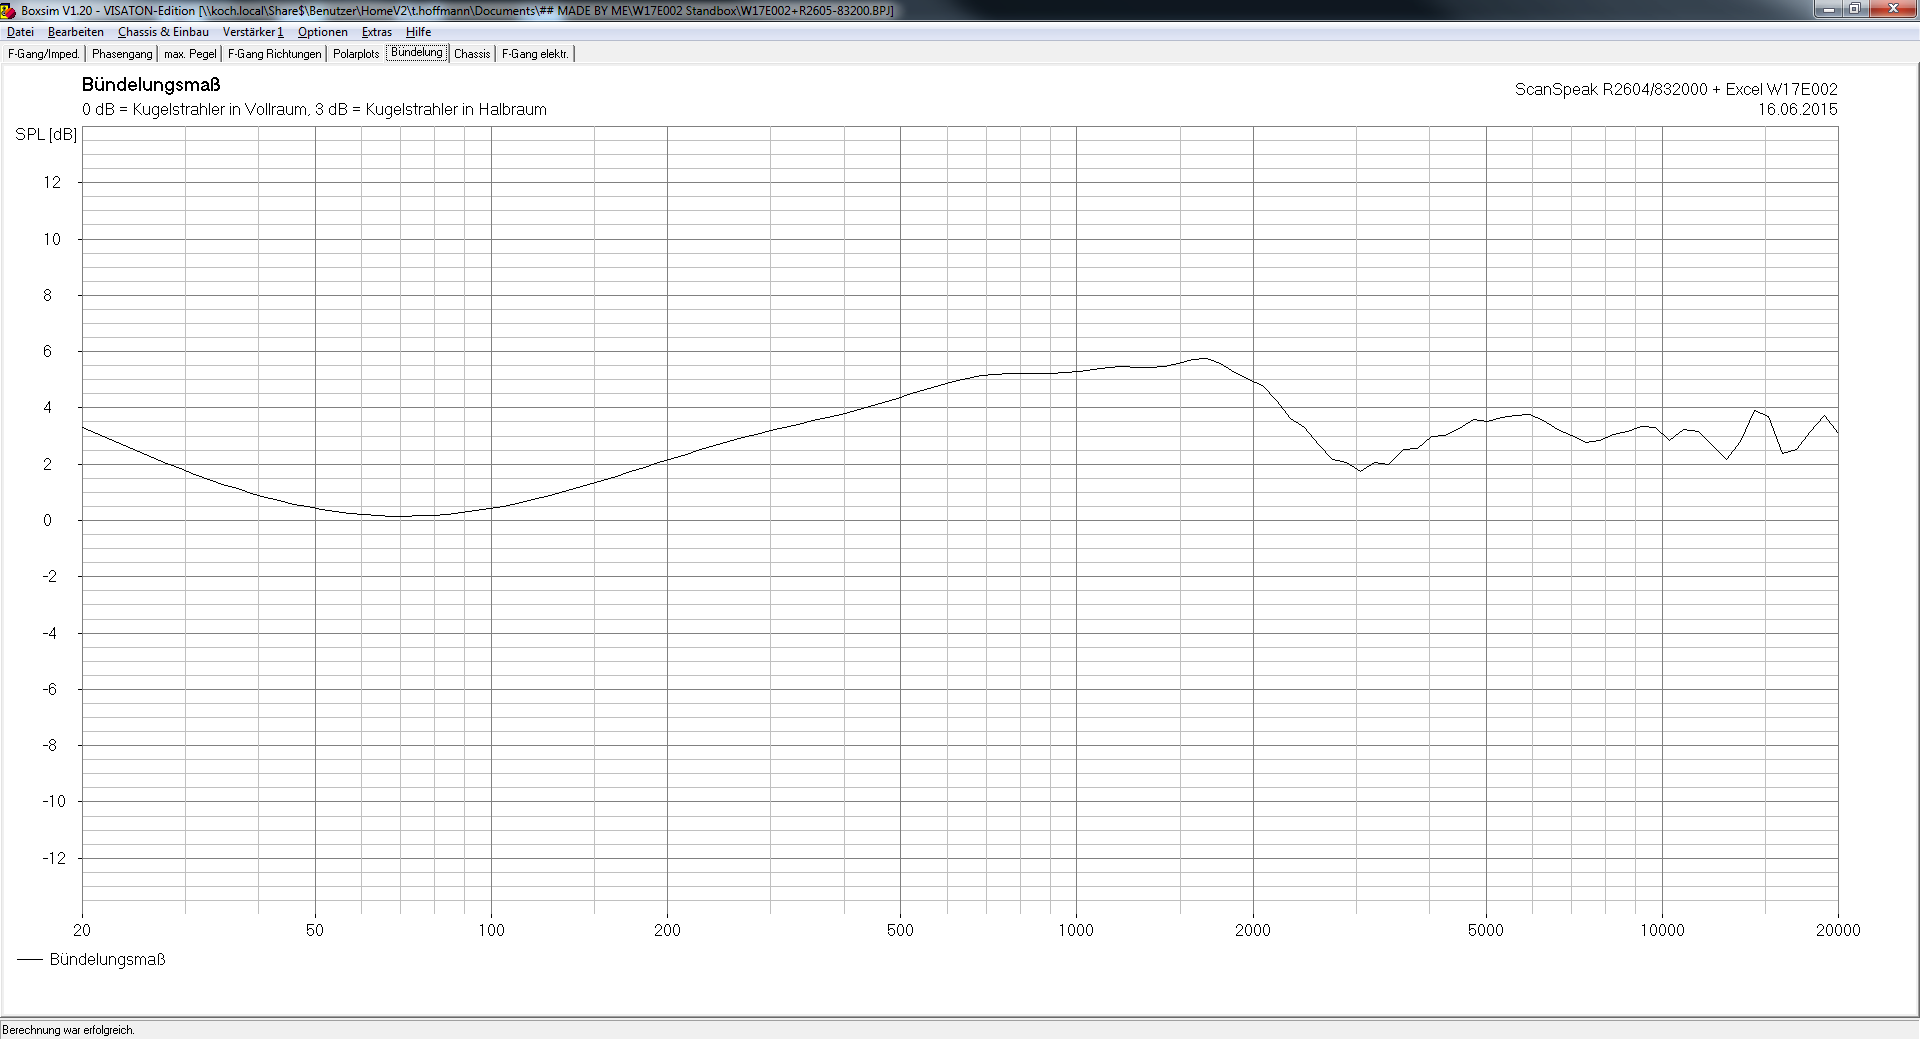Open the Datei menu
Viewport: 1920px width, 1040px height.
[x=20, y=32]
